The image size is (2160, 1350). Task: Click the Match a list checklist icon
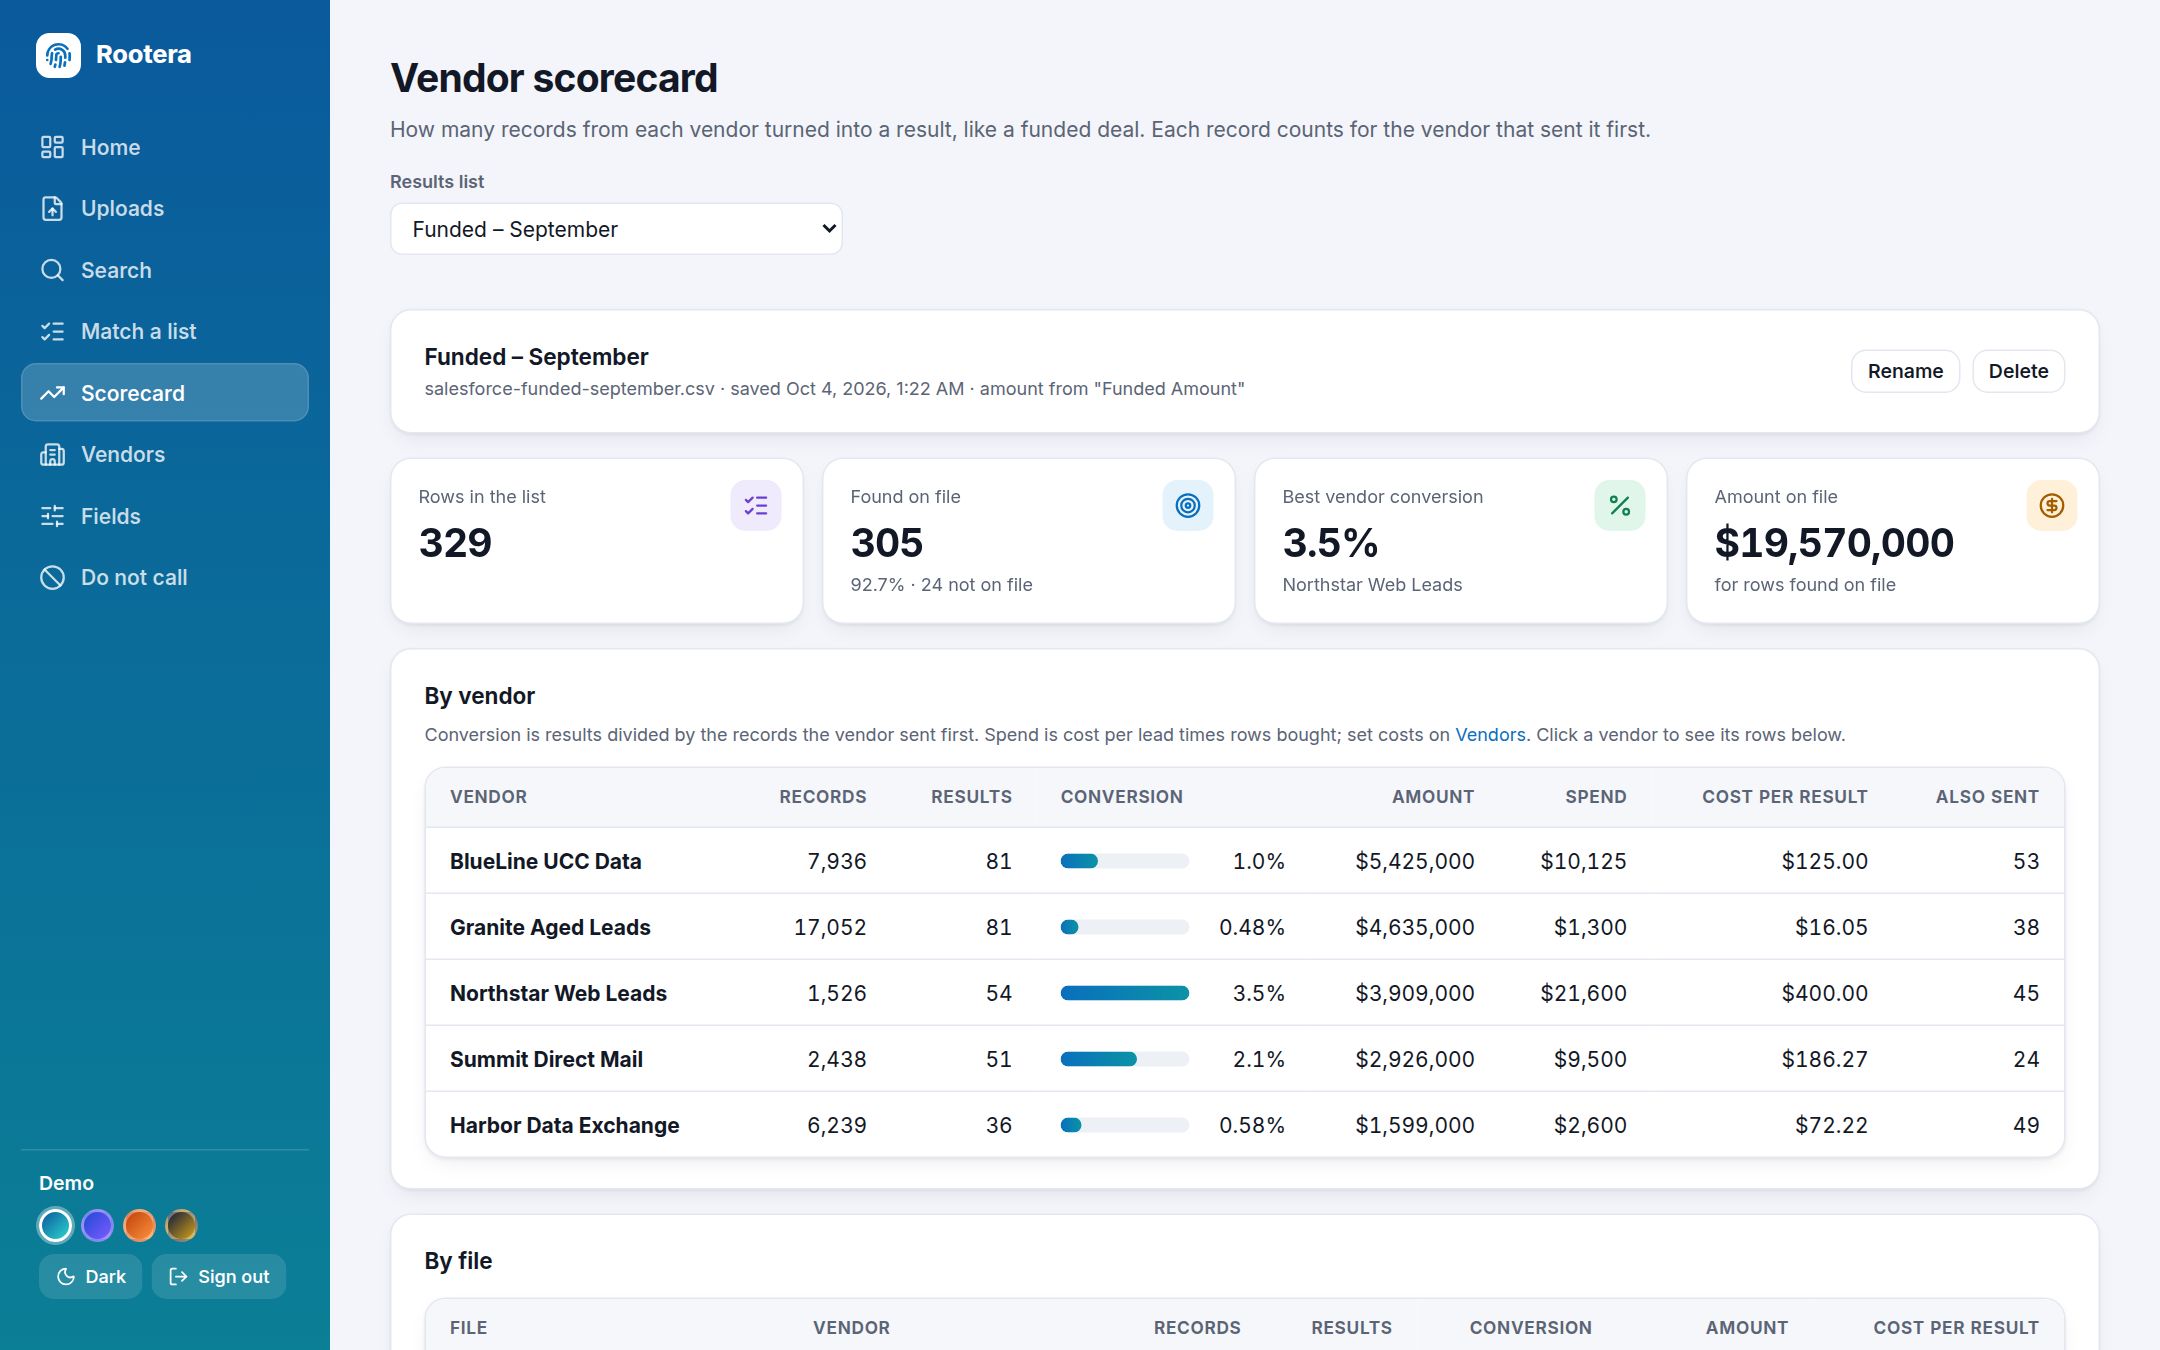click(x=52, y=331)
